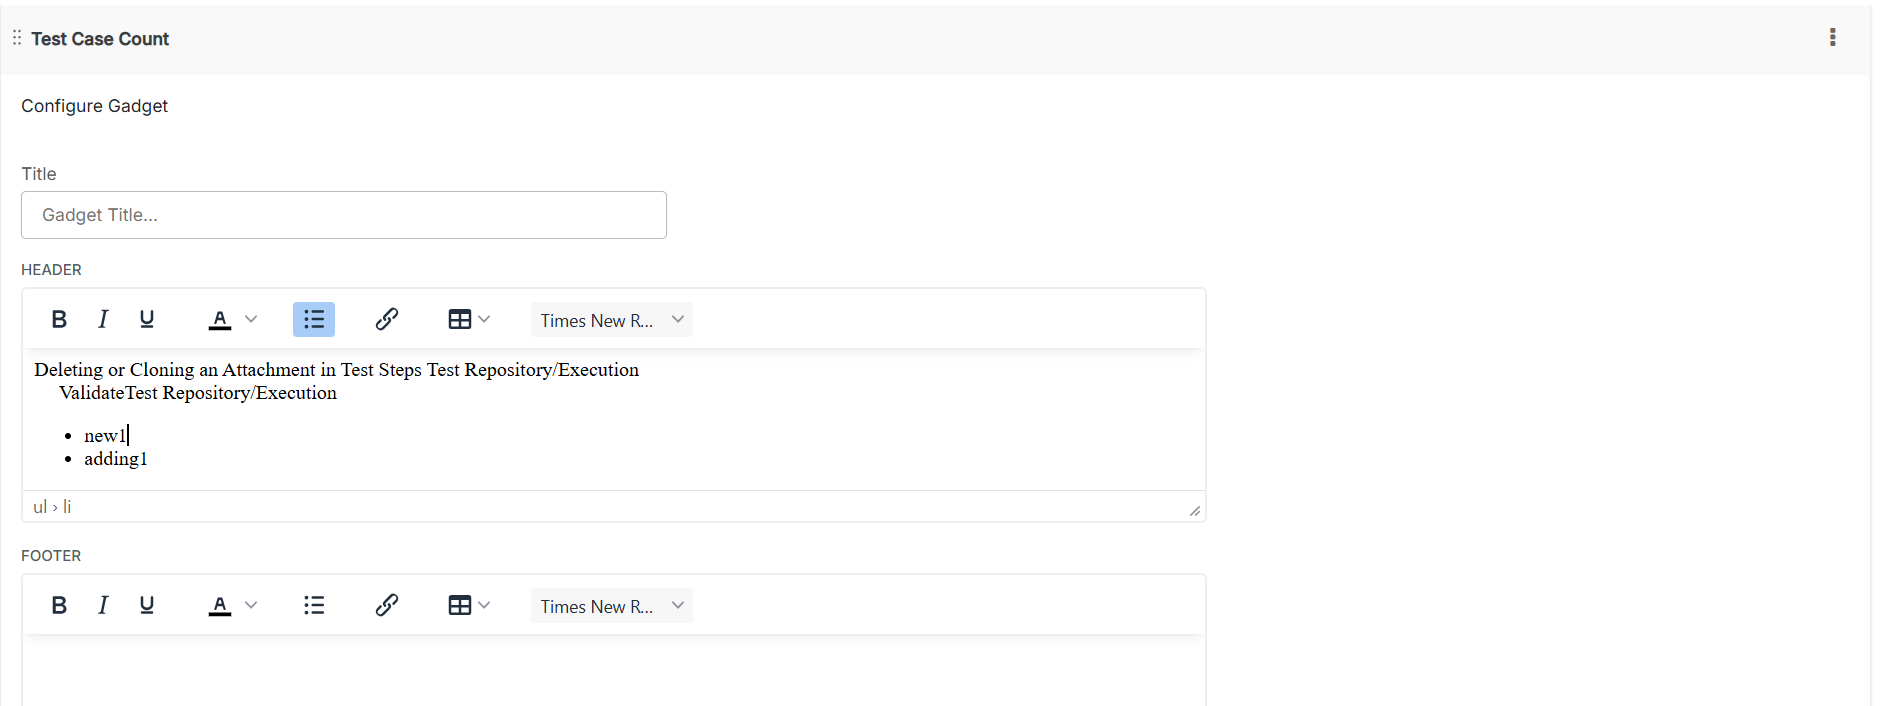Toggle bullet list formatting in the Footer editor
The height and width of the screenshot is (706, 1885).
(313, 605)
